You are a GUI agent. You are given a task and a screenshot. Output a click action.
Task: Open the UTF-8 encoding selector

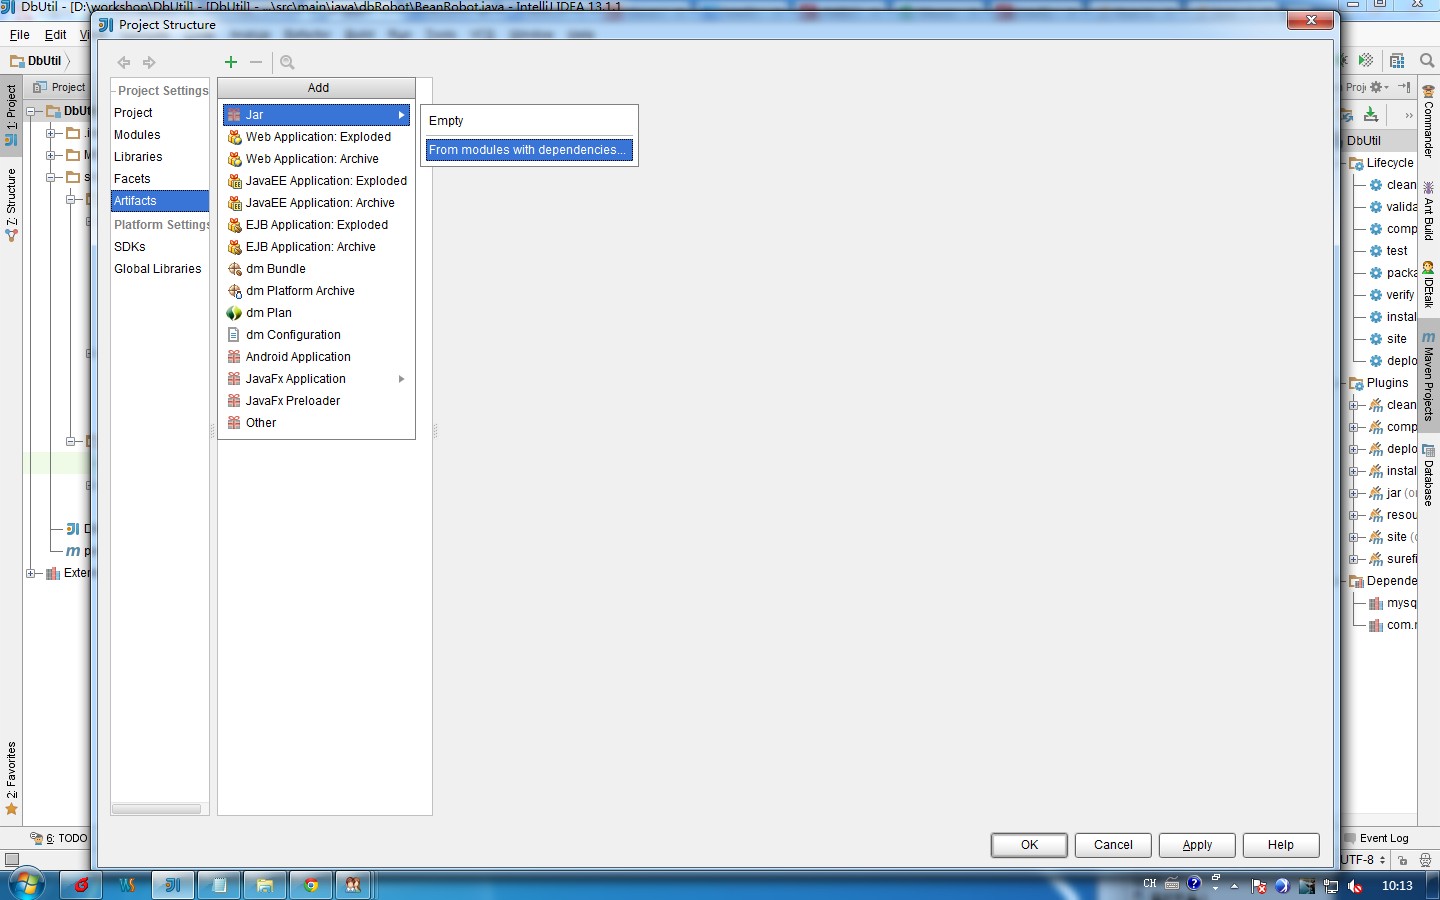(x=1364, y=860)
